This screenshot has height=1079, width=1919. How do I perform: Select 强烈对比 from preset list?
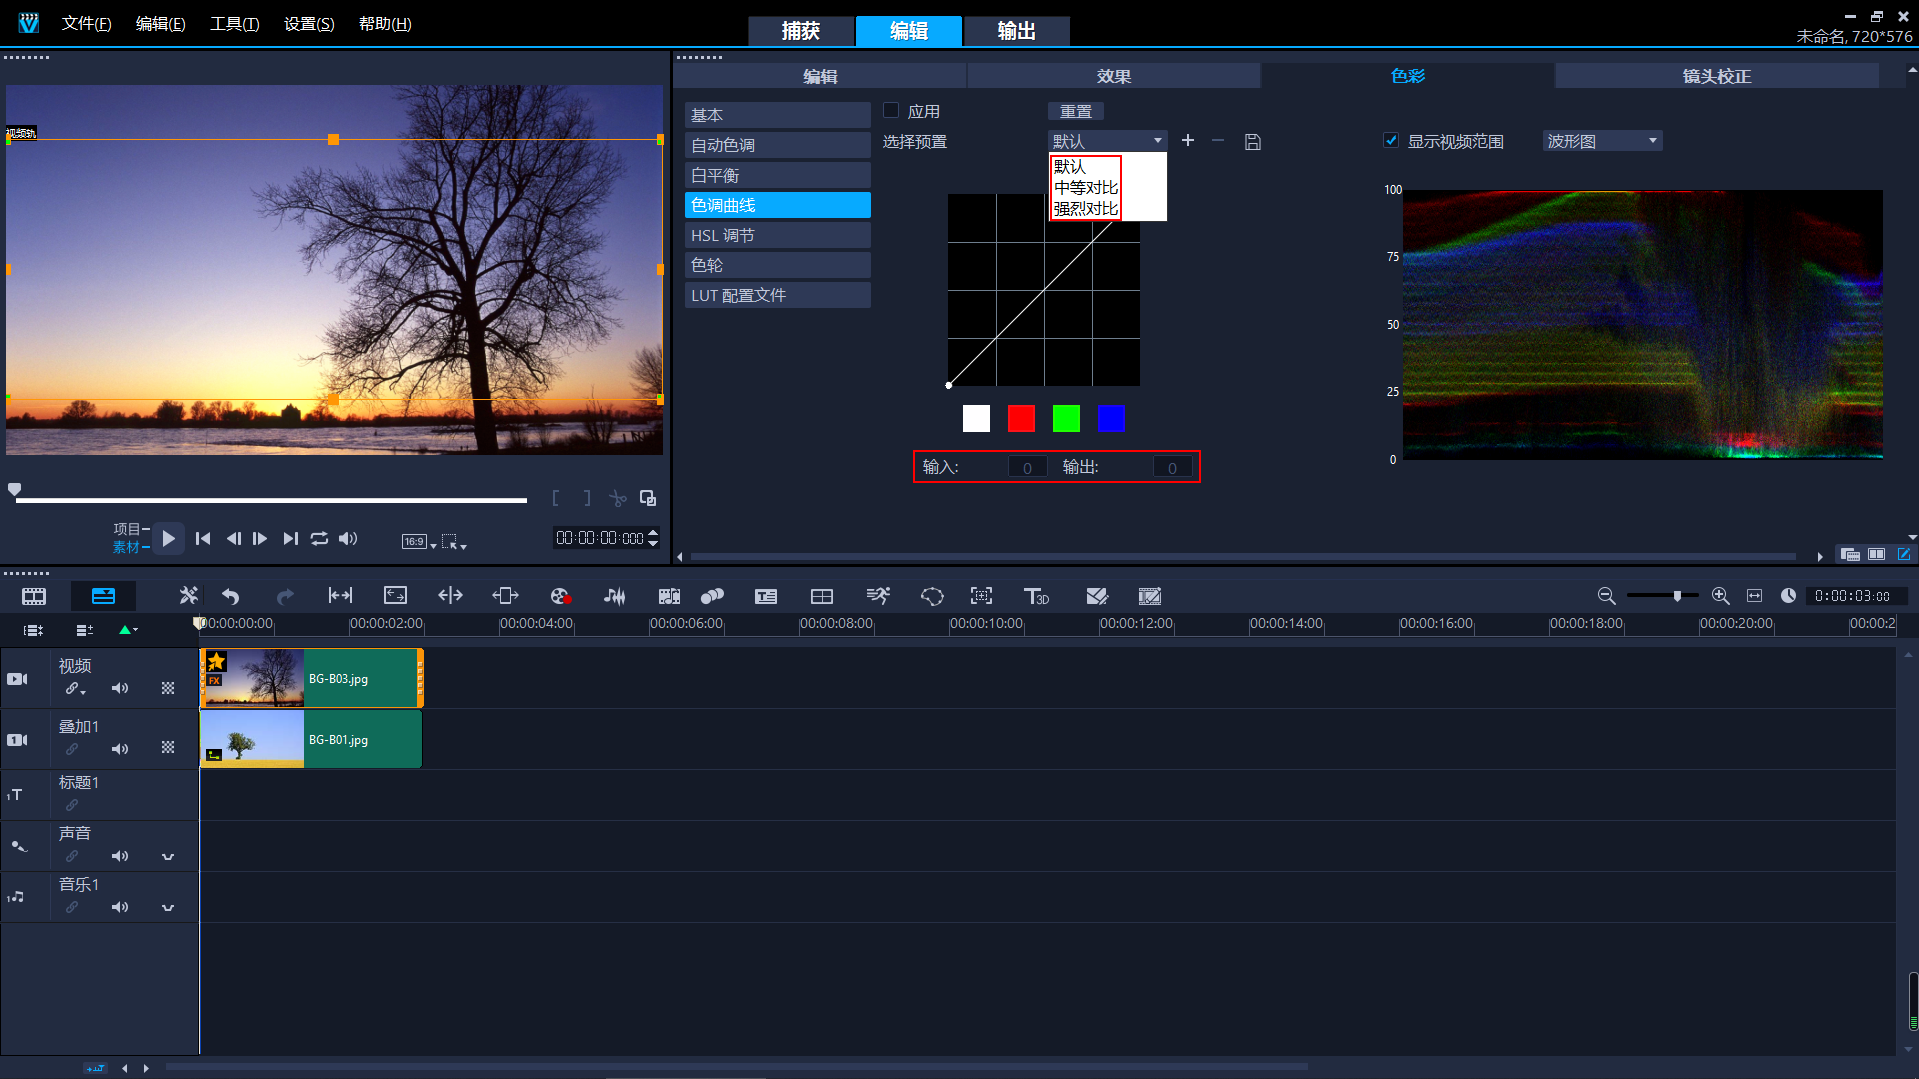(1085, 208)
